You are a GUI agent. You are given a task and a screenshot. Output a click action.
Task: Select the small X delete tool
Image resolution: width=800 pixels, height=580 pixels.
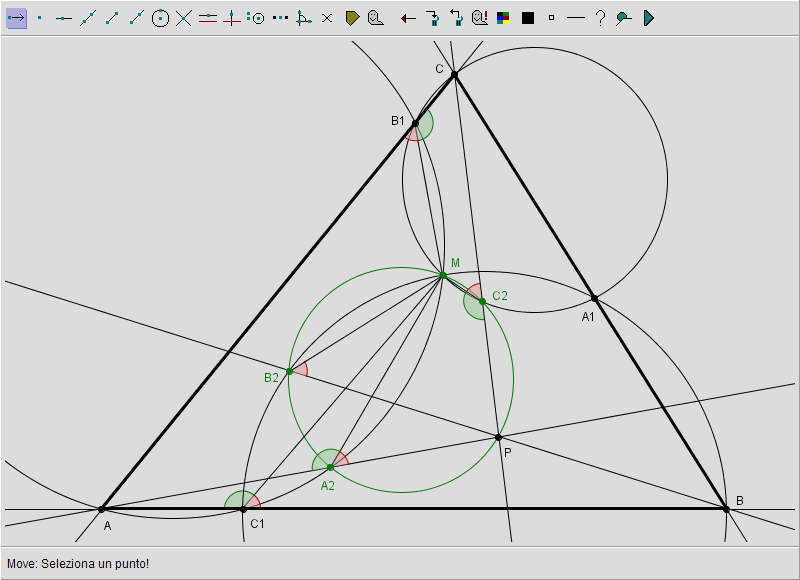click(x=327, y=18)
